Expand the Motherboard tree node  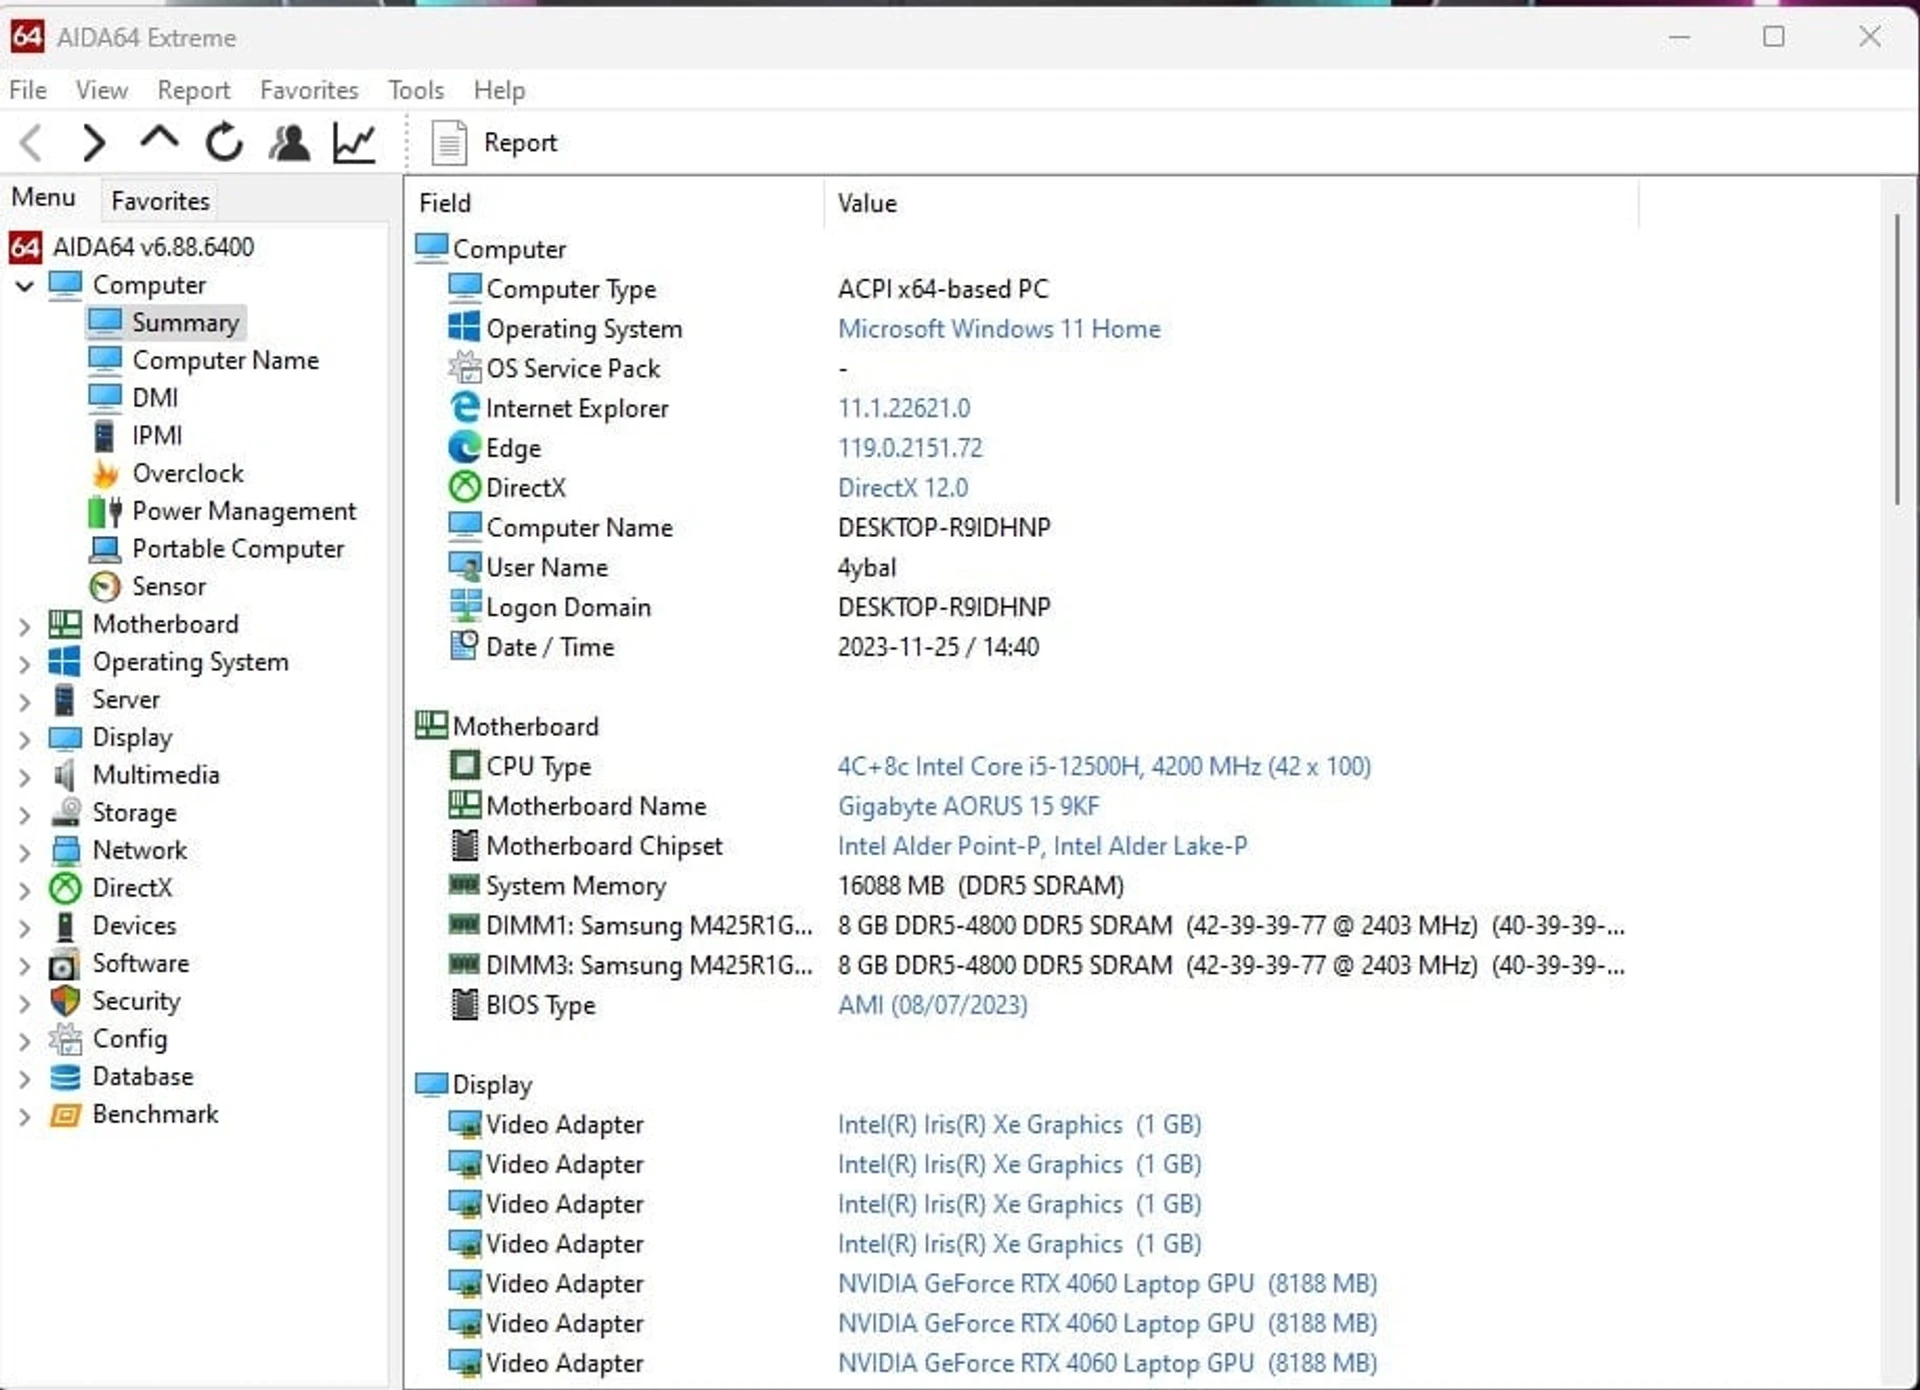[25, 626]
